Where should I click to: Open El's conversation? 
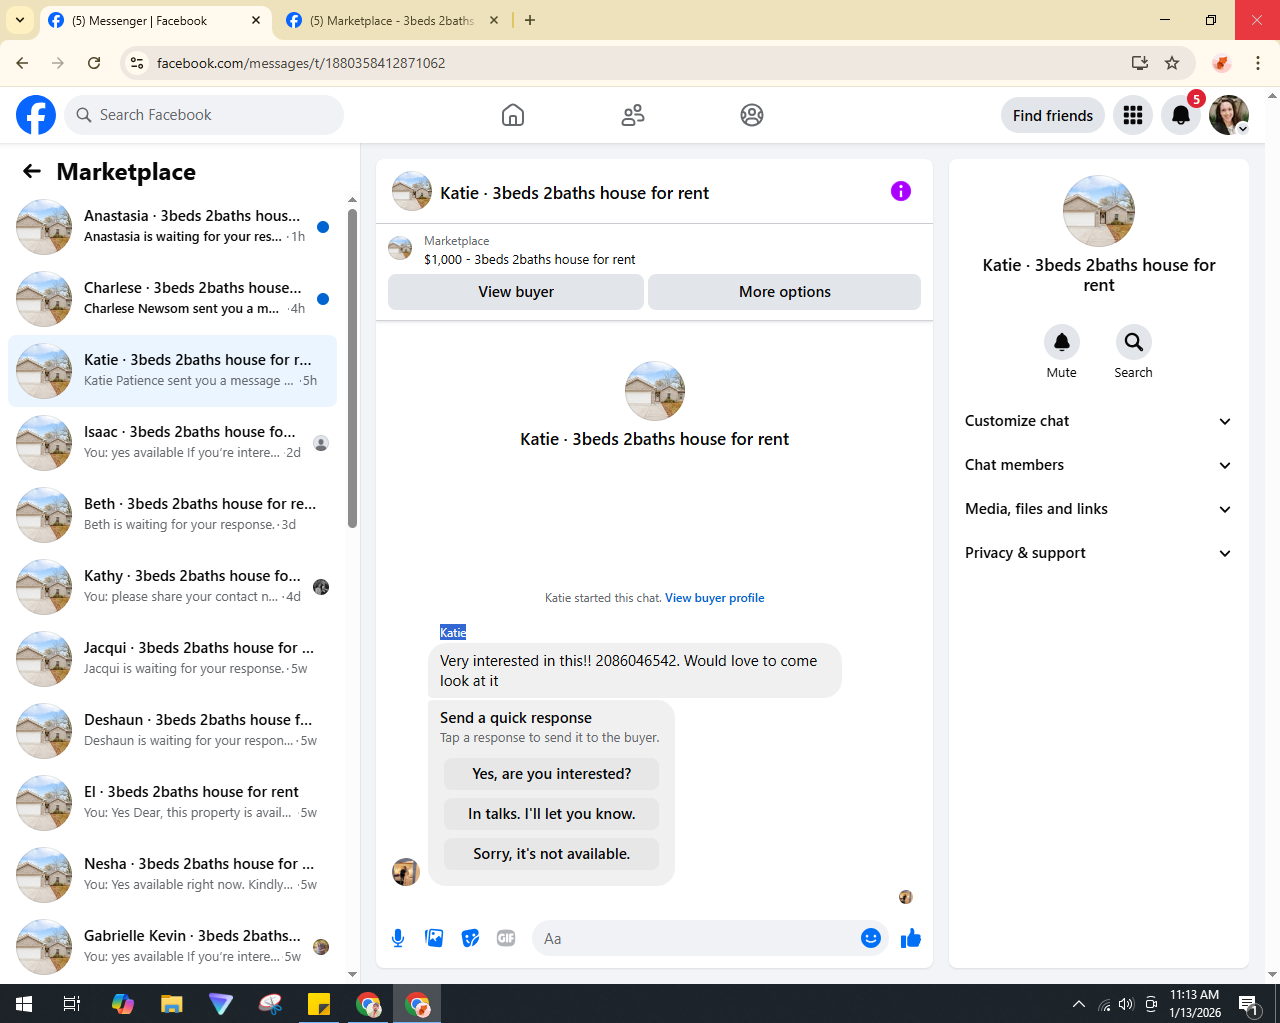click(172, 803)
